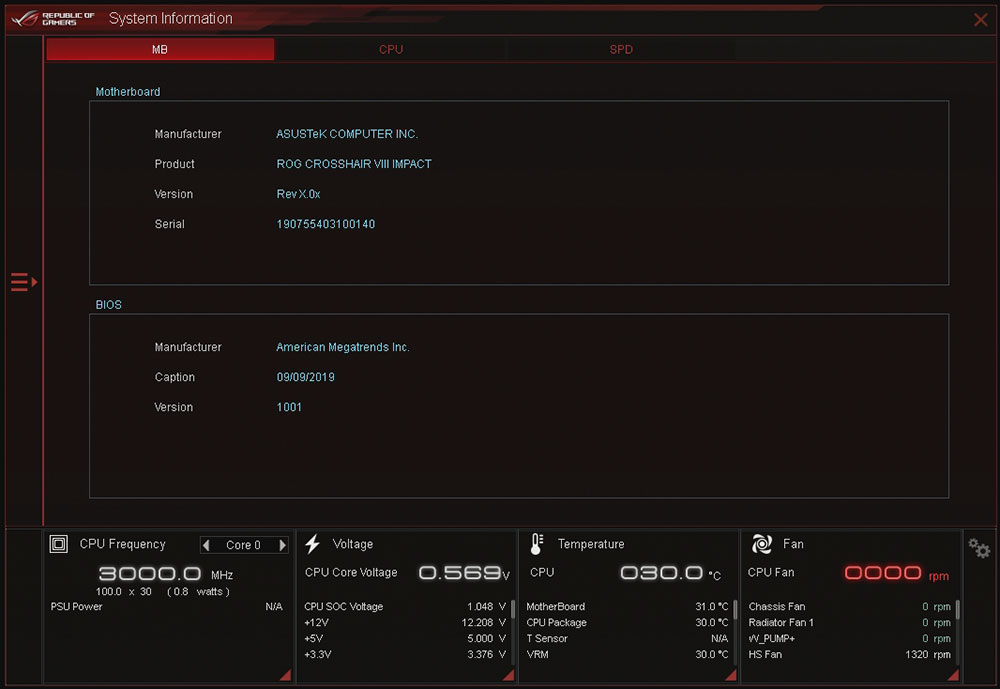Select product name ROG CROSSHAIR VIII IMPACT

(x=354, y=164)
